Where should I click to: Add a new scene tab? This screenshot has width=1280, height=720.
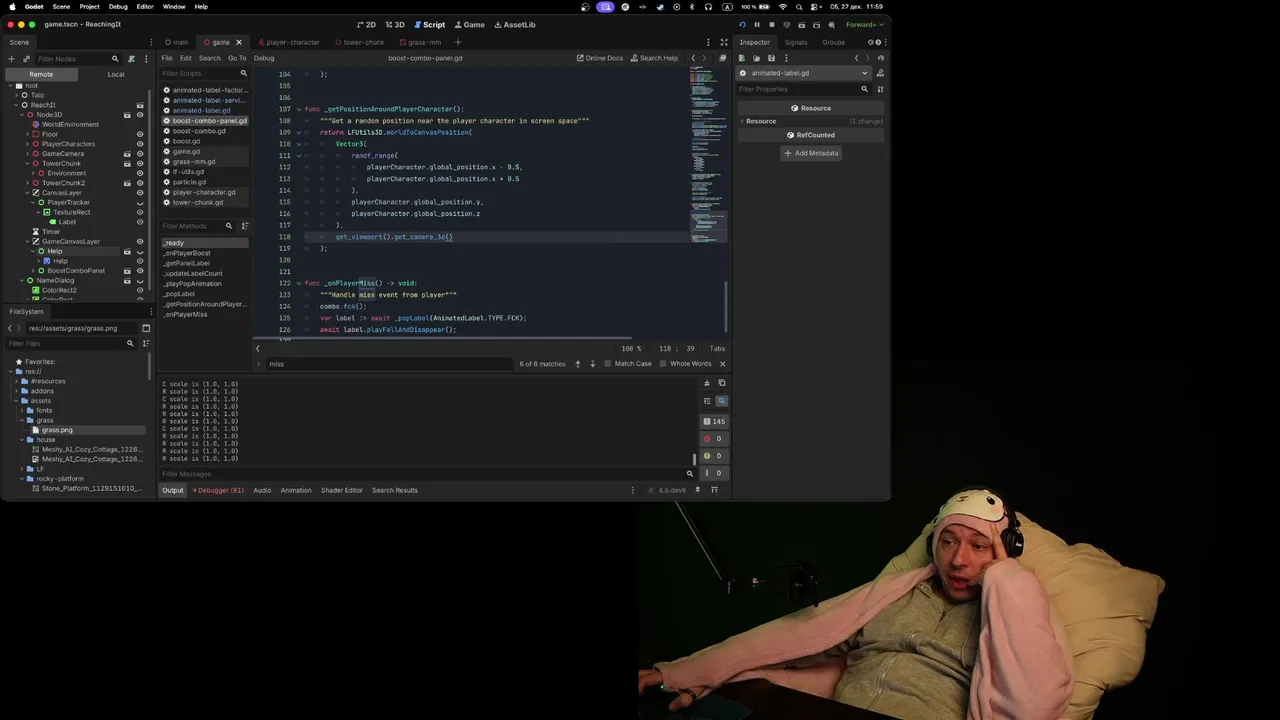pyautogui.click(x=458, y=42)
